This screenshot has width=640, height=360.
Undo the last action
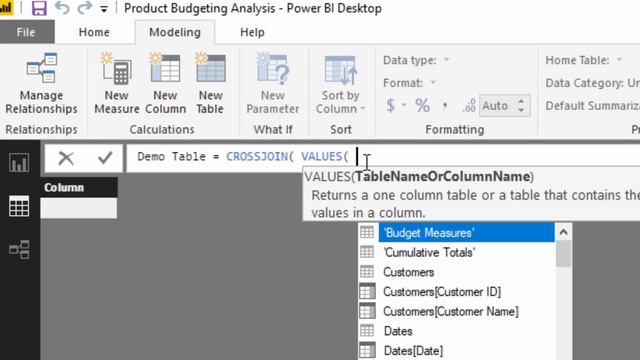coord(62,8)
